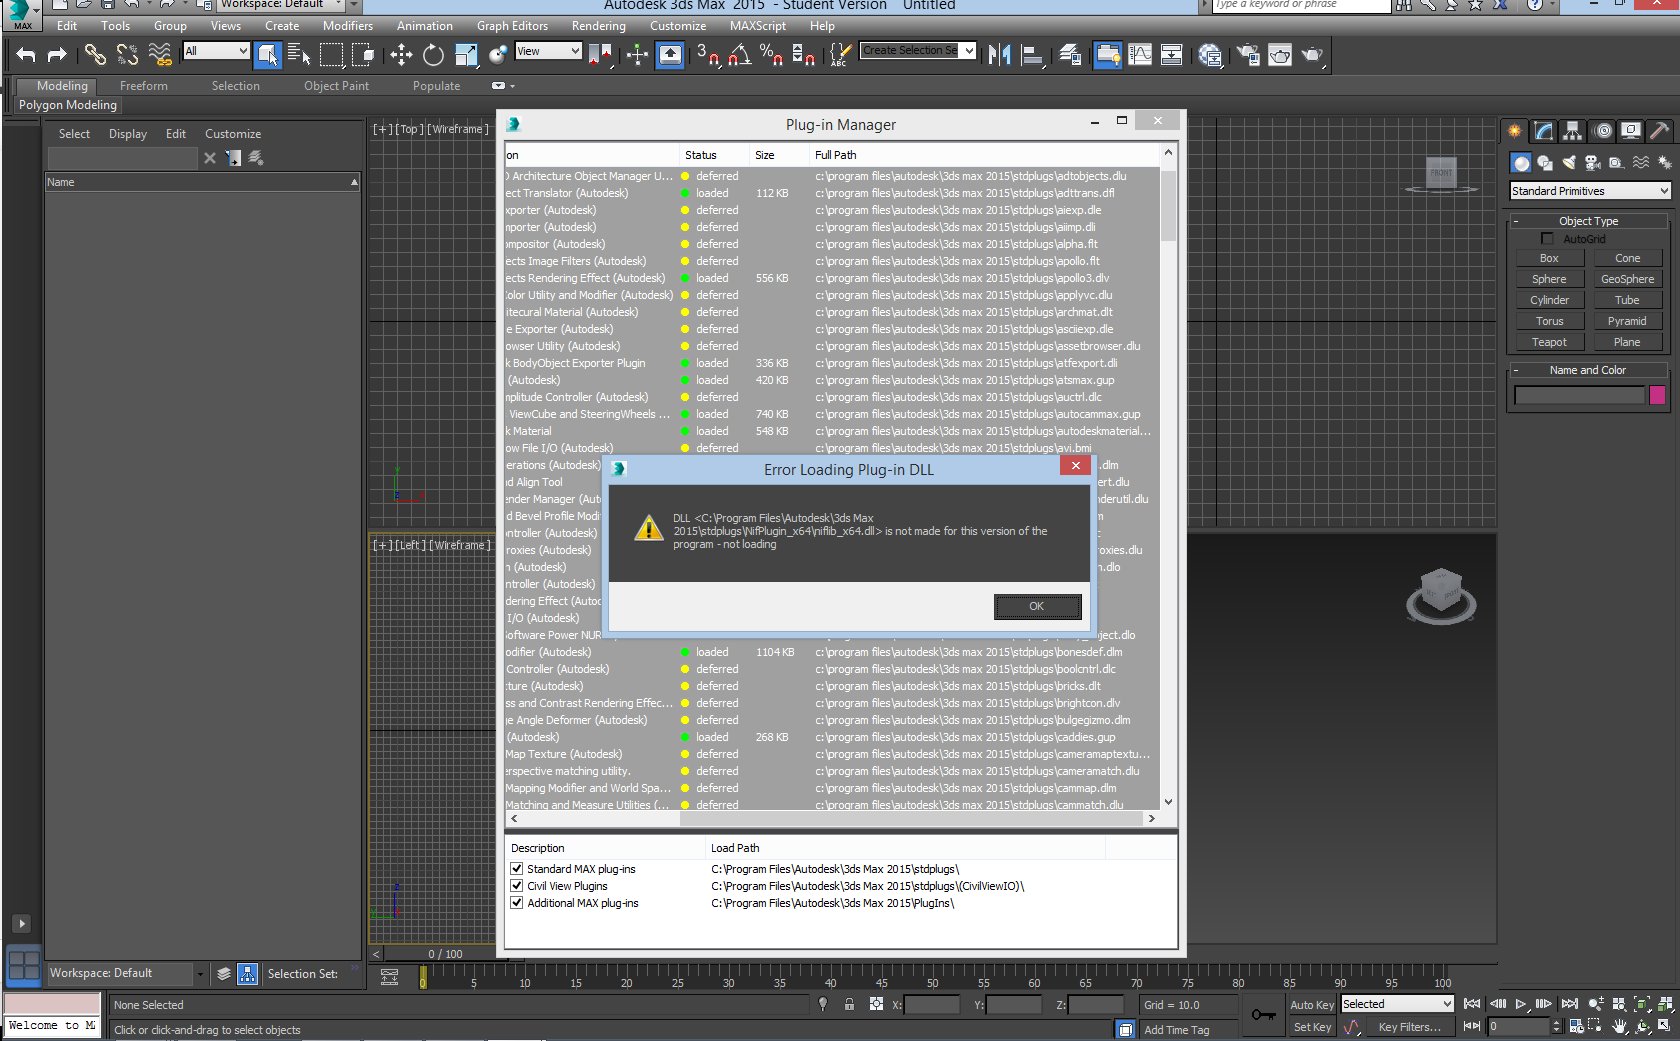Screen dimensions: 1680x1041
Task: Click the Mirror tool icon
Action: (999, 55)
